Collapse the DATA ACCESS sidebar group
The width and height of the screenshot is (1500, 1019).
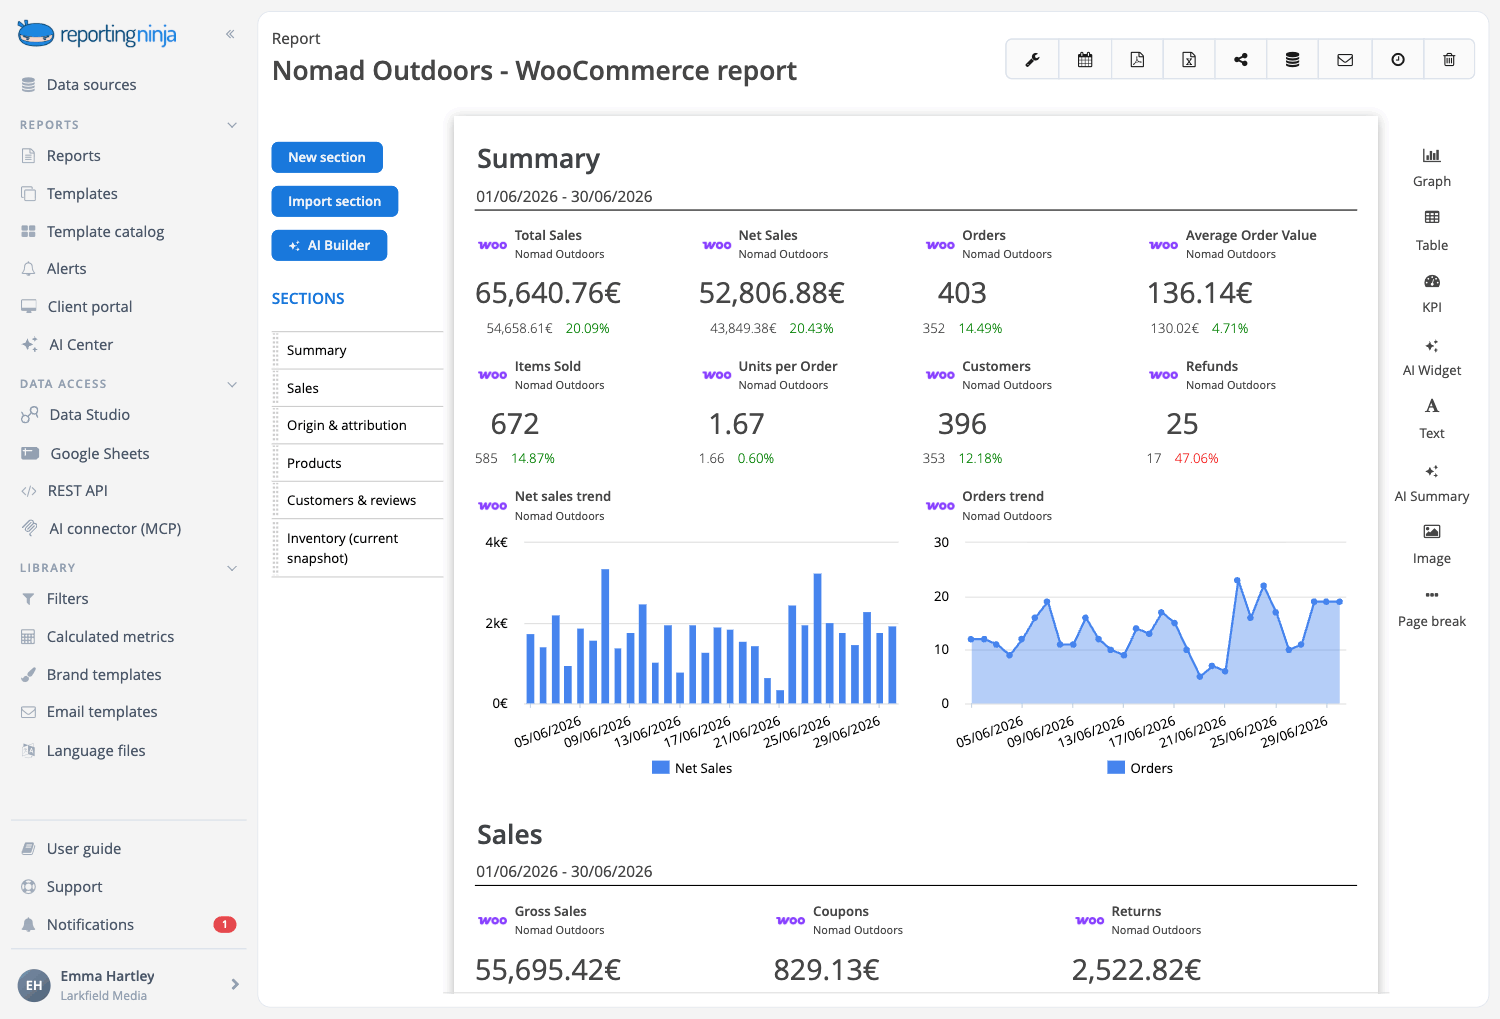point(232,384)
